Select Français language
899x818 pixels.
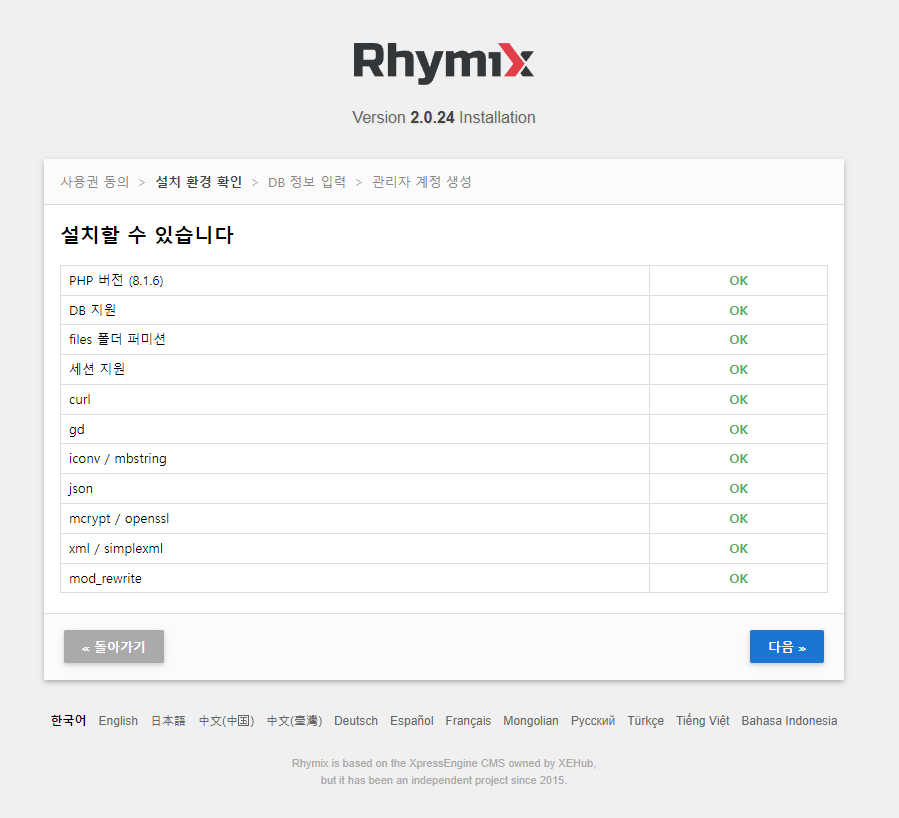coord(468,721)
